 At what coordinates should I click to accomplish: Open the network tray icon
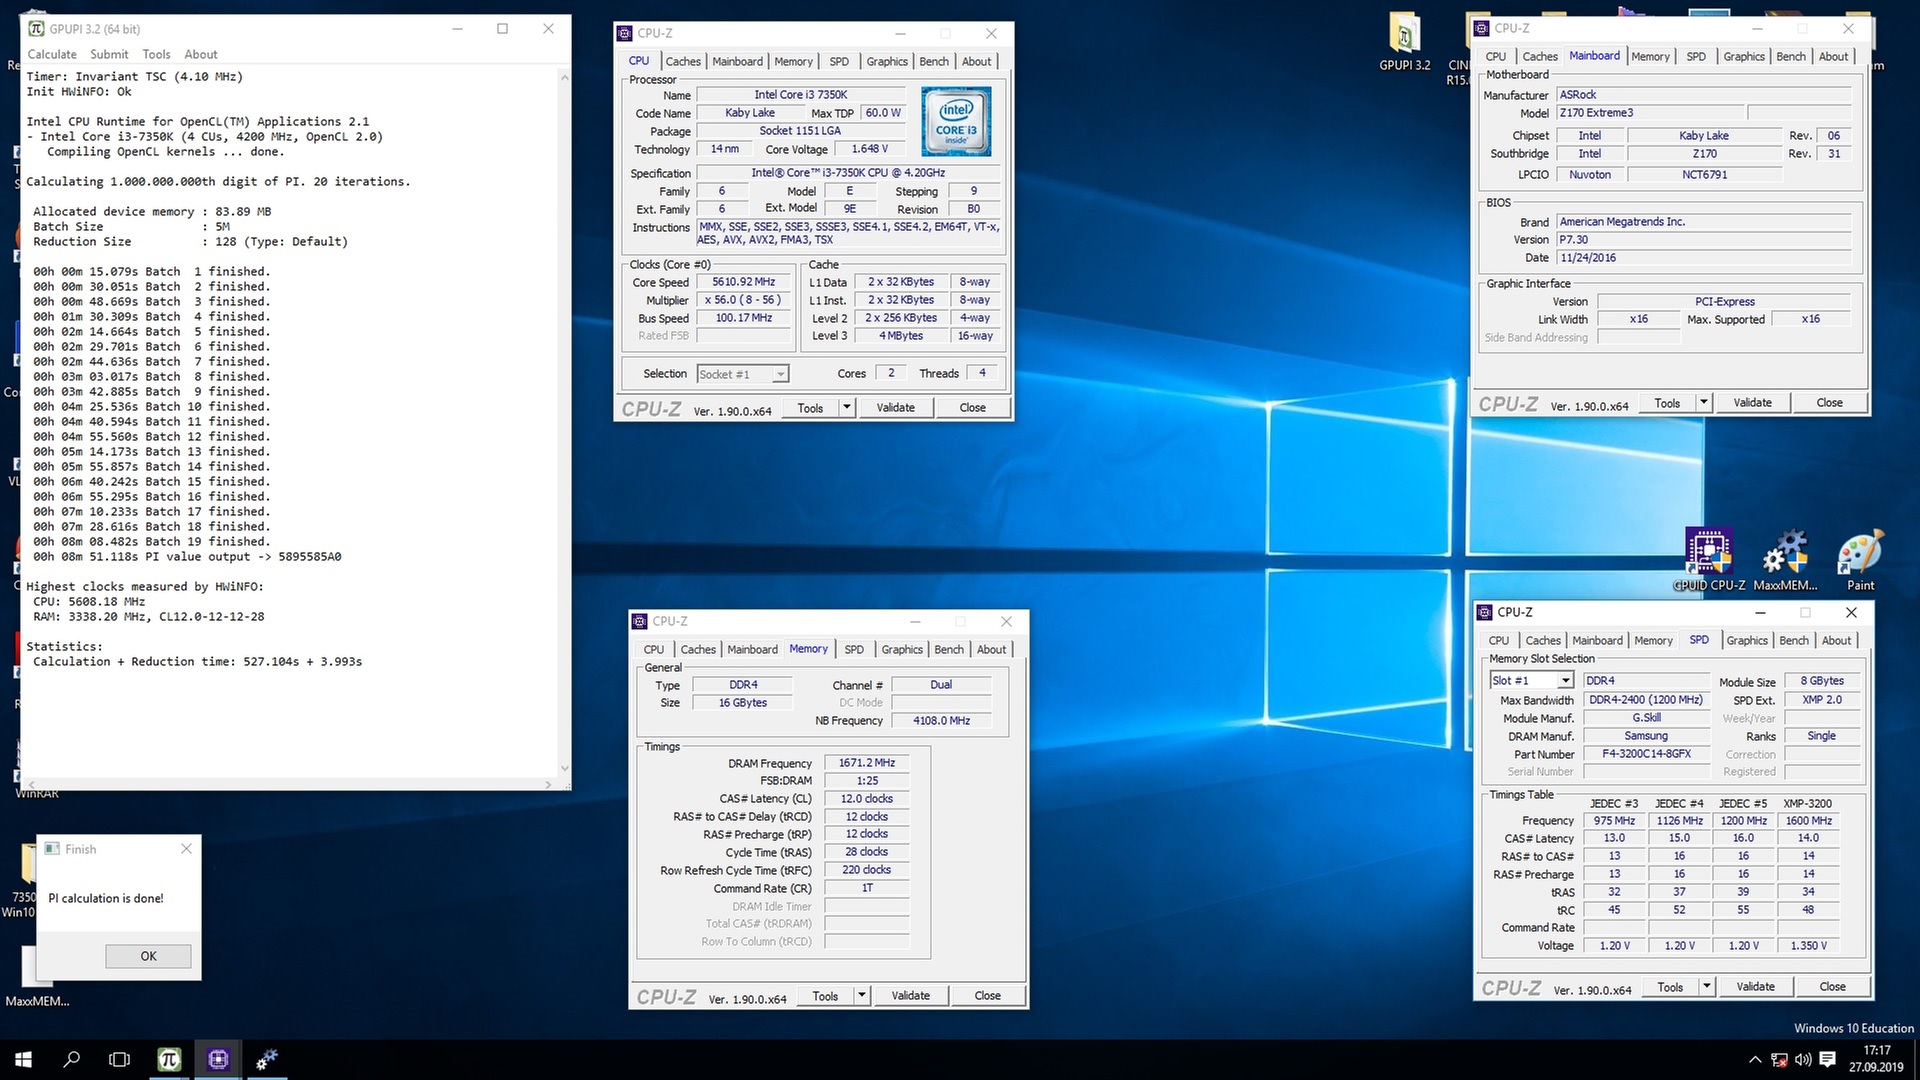[1779, 1060]
